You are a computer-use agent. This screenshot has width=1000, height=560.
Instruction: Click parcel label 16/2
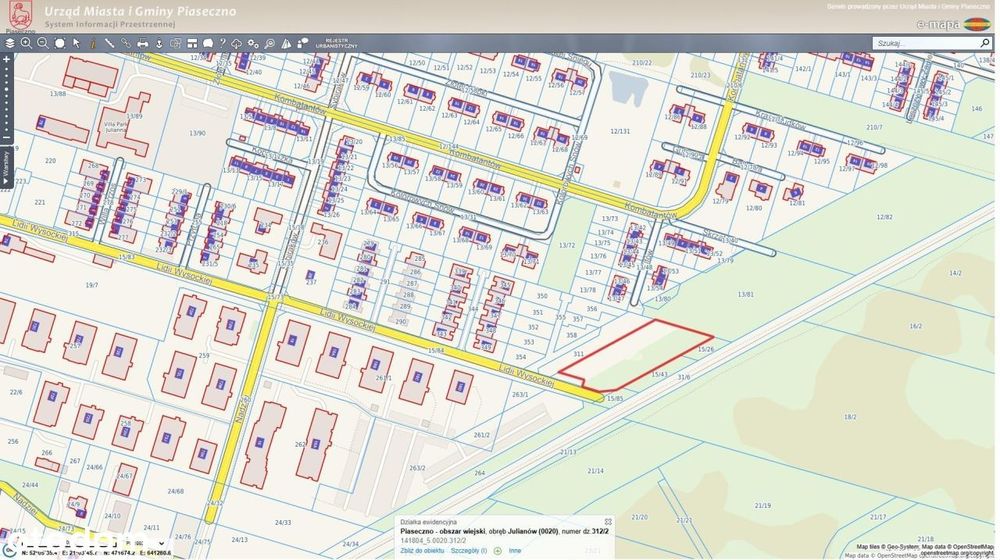pos(915,326)
